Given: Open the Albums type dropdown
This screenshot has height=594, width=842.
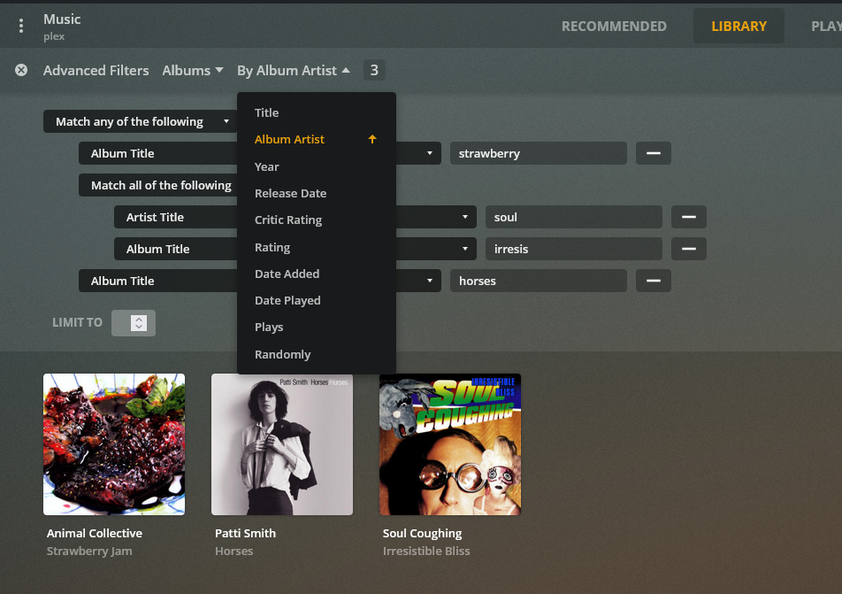Looking at the screenshot, I should pyautogui.click(x=193, y=70).
